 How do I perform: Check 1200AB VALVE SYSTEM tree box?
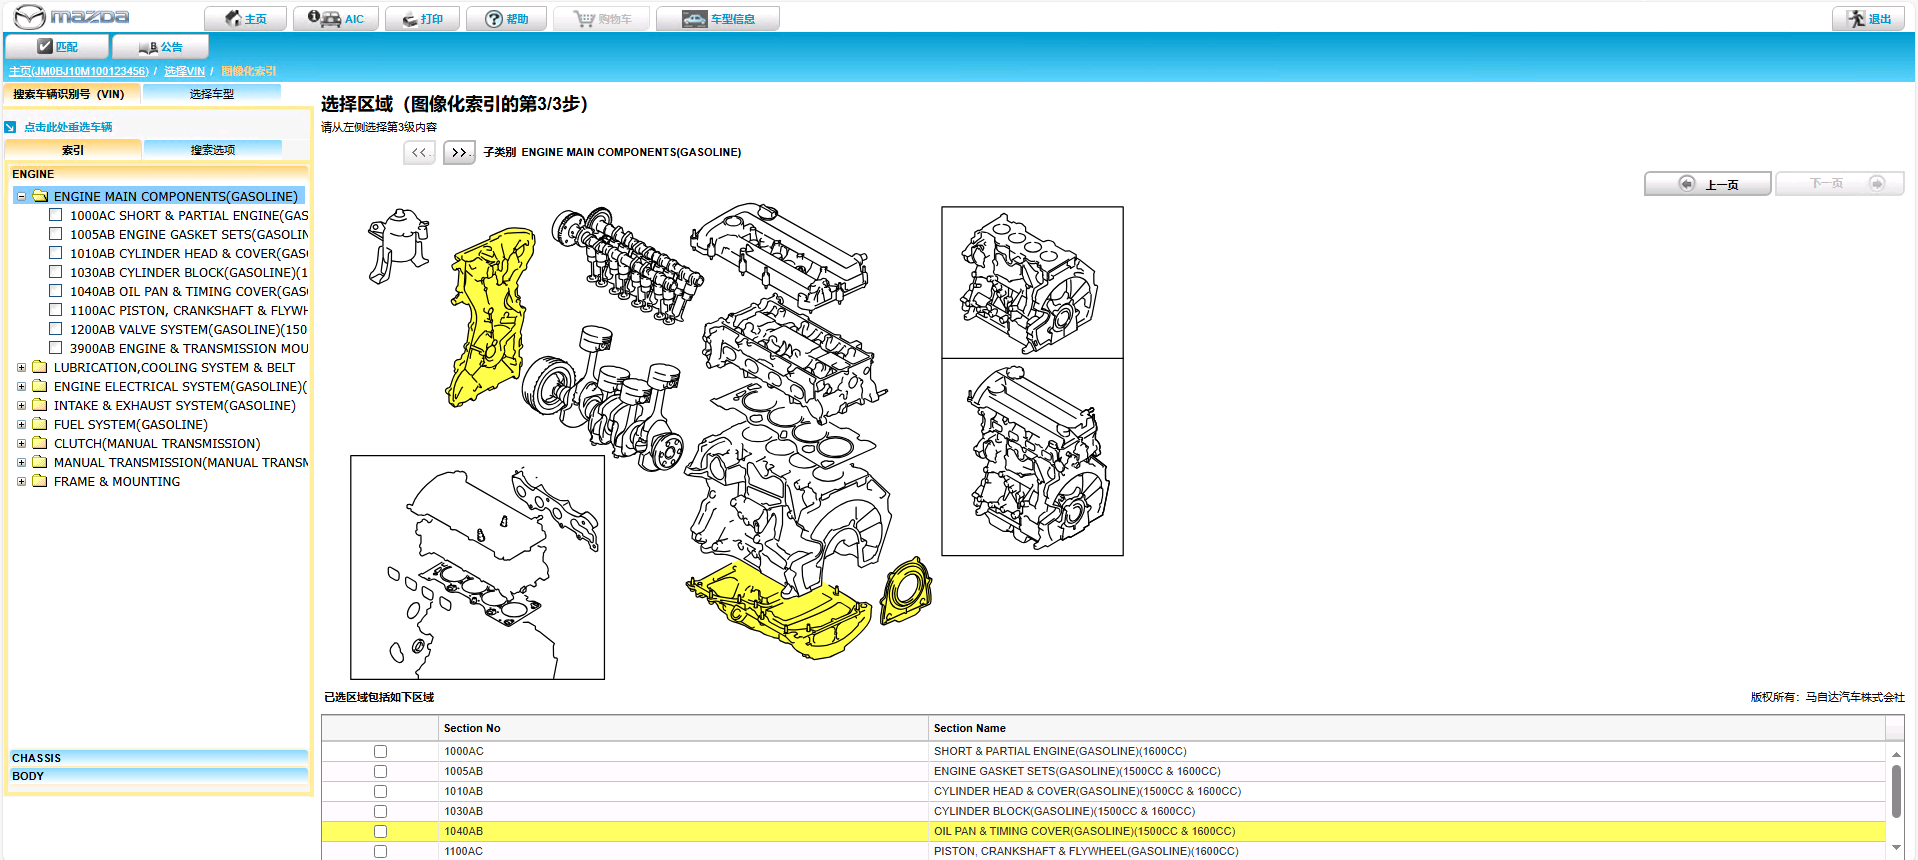coord(56,329)
